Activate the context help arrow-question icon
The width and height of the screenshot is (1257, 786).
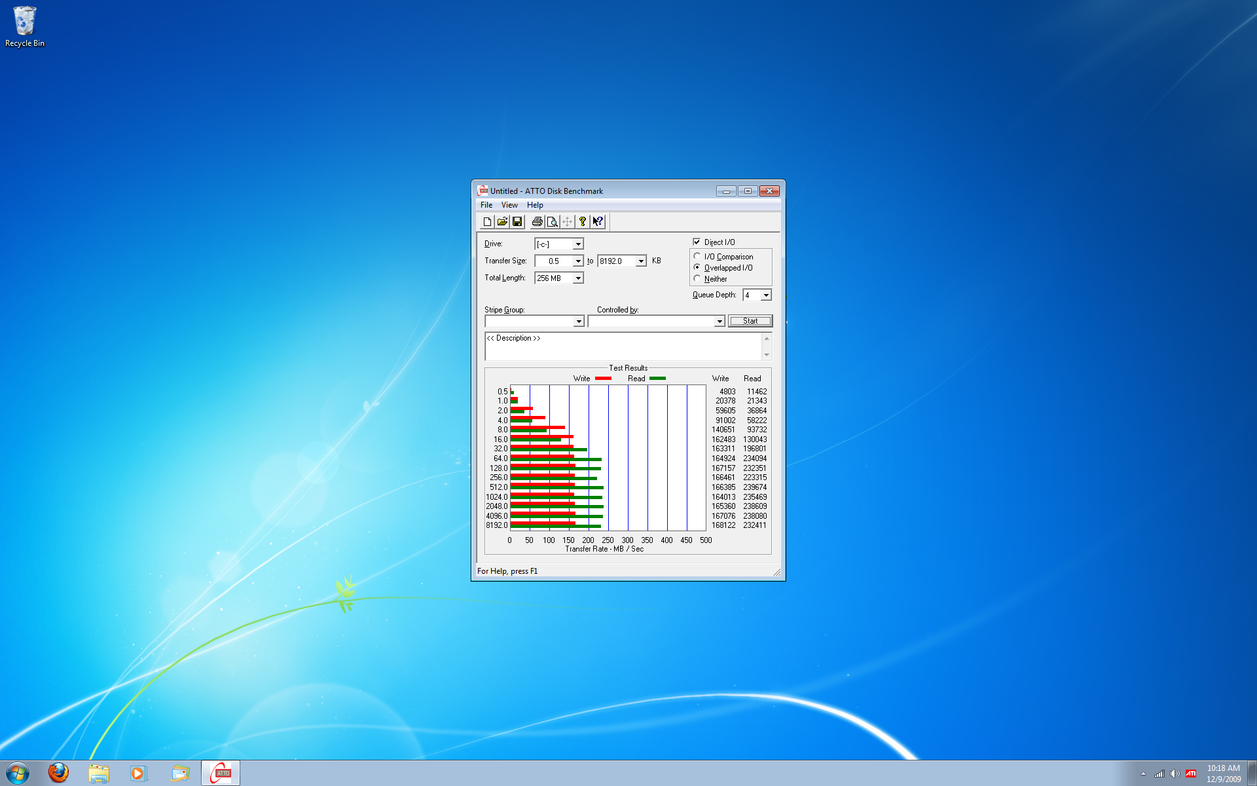(x=598, y=222)
